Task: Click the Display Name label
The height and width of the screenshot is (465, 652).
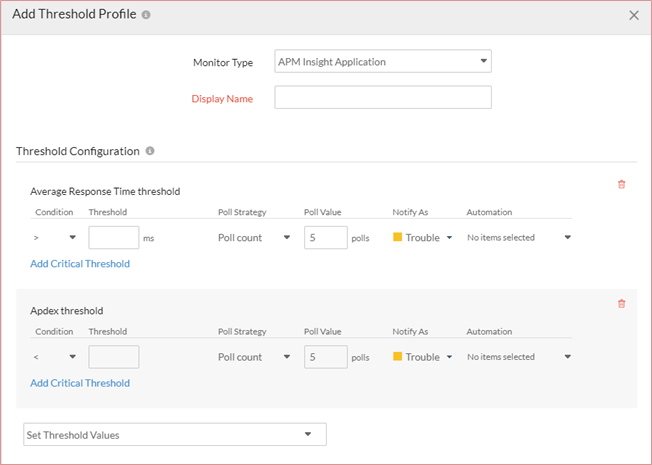Action: point(222,99)
